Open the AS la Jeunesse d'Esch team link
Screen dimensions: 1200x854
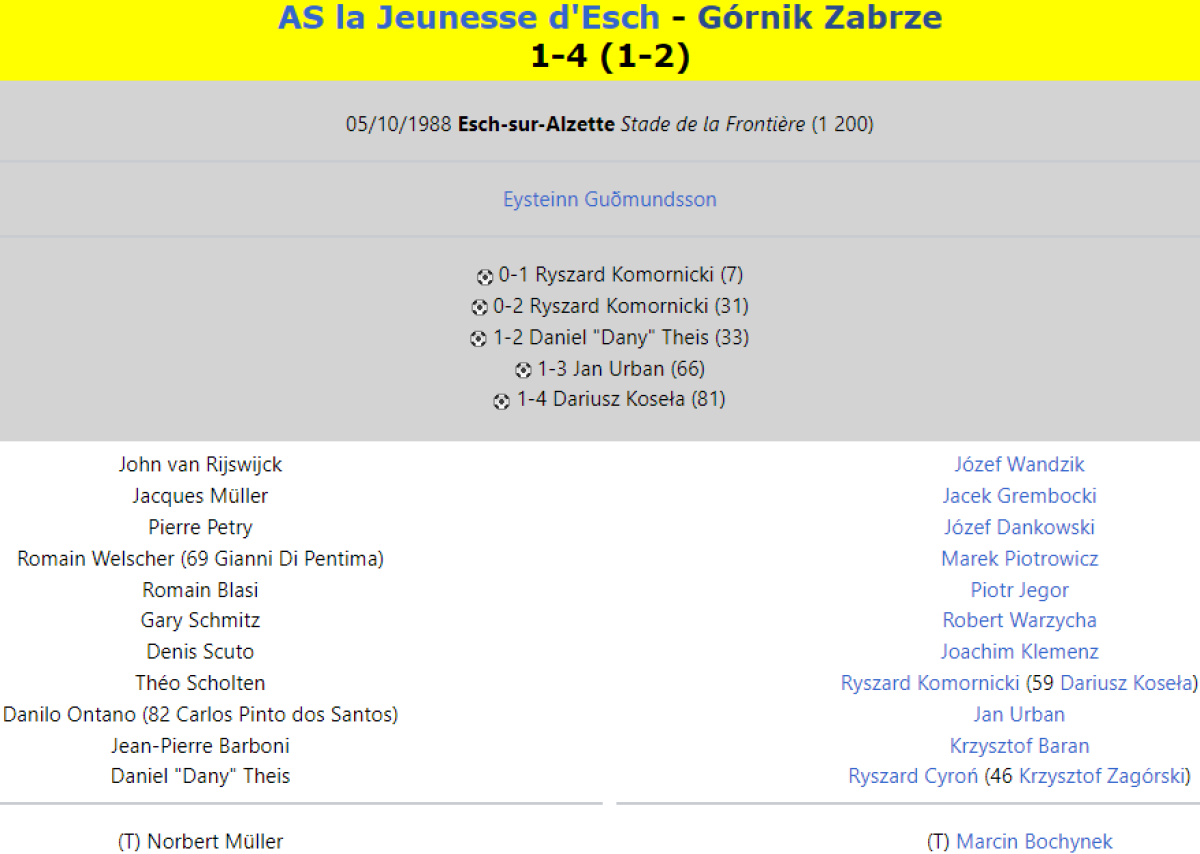(x=469, y=18)
